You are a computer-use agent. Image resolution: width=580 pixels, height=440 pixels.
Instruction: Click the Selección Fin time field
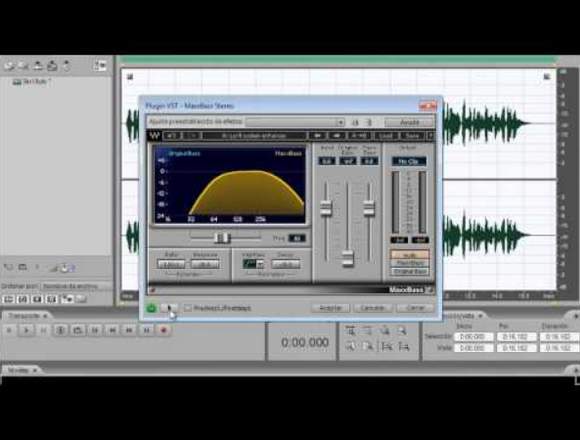click(x=516, y=337)
